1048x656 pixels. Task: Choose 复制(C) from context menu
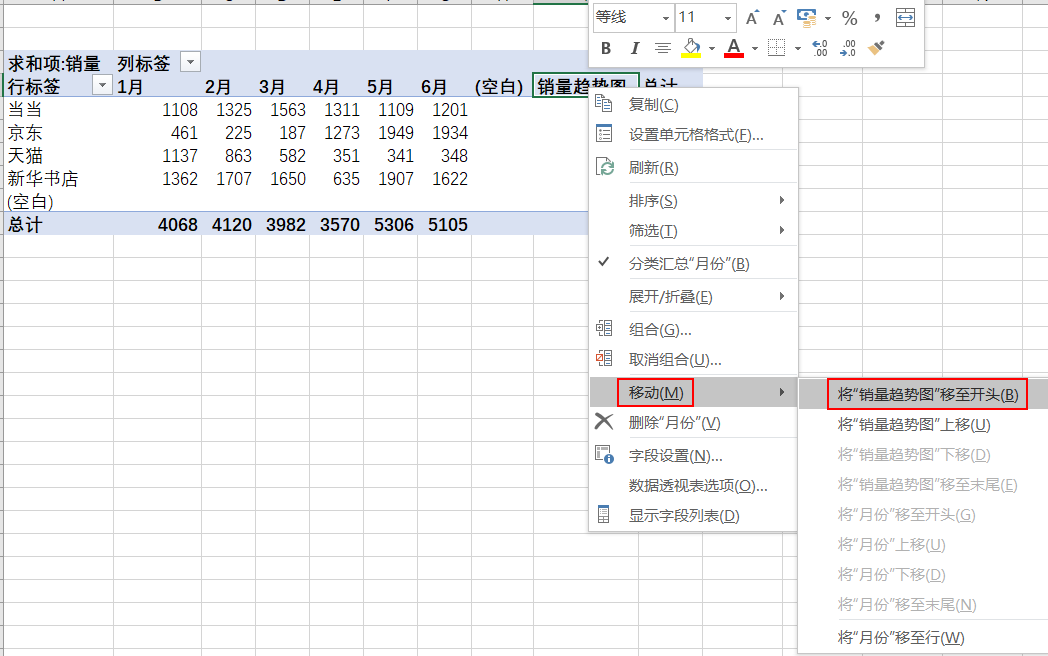(x=694, y=105)
